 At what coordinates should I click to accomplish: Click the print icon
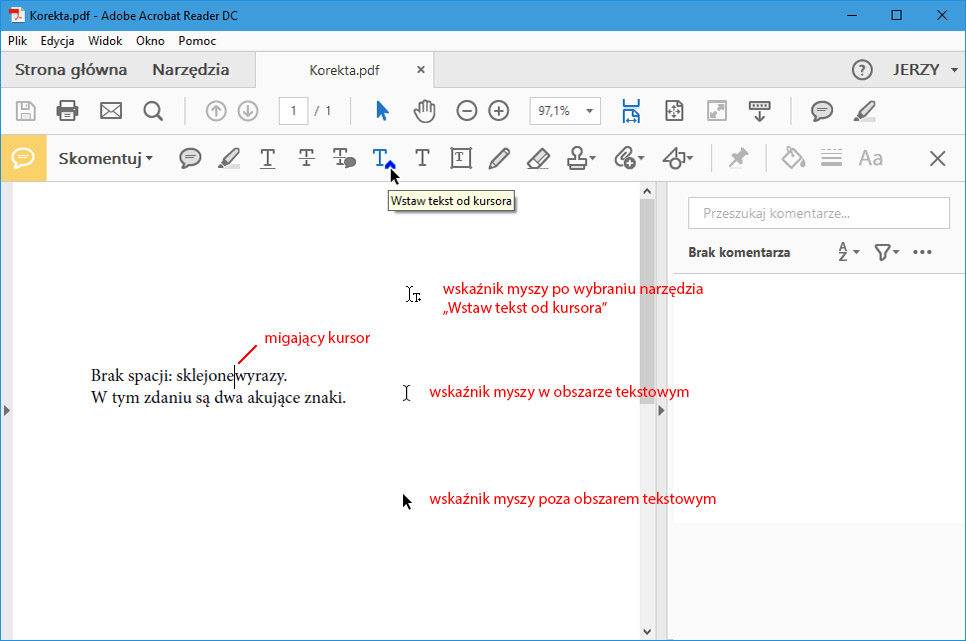tap(67, 111)
